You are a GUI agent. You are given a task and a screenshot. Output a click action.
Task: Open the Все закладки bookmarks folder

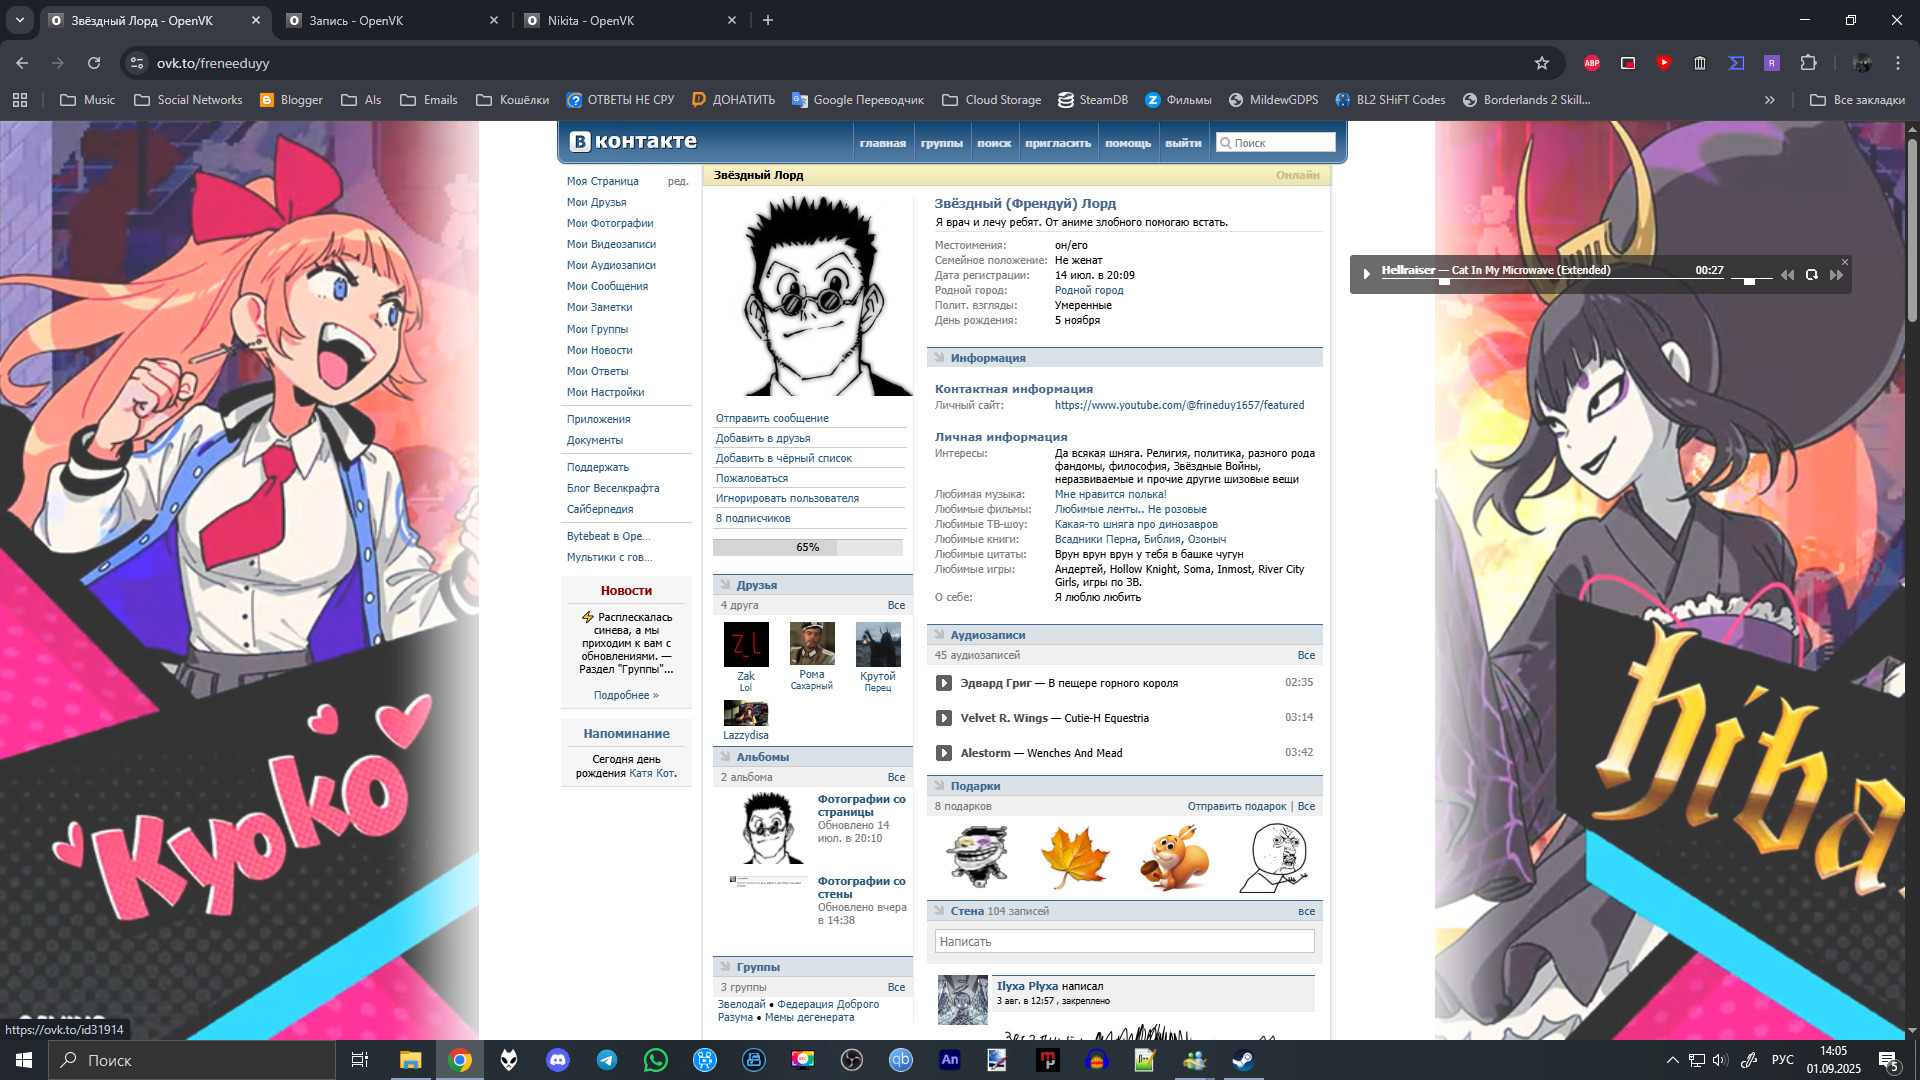click(1858, 100)
